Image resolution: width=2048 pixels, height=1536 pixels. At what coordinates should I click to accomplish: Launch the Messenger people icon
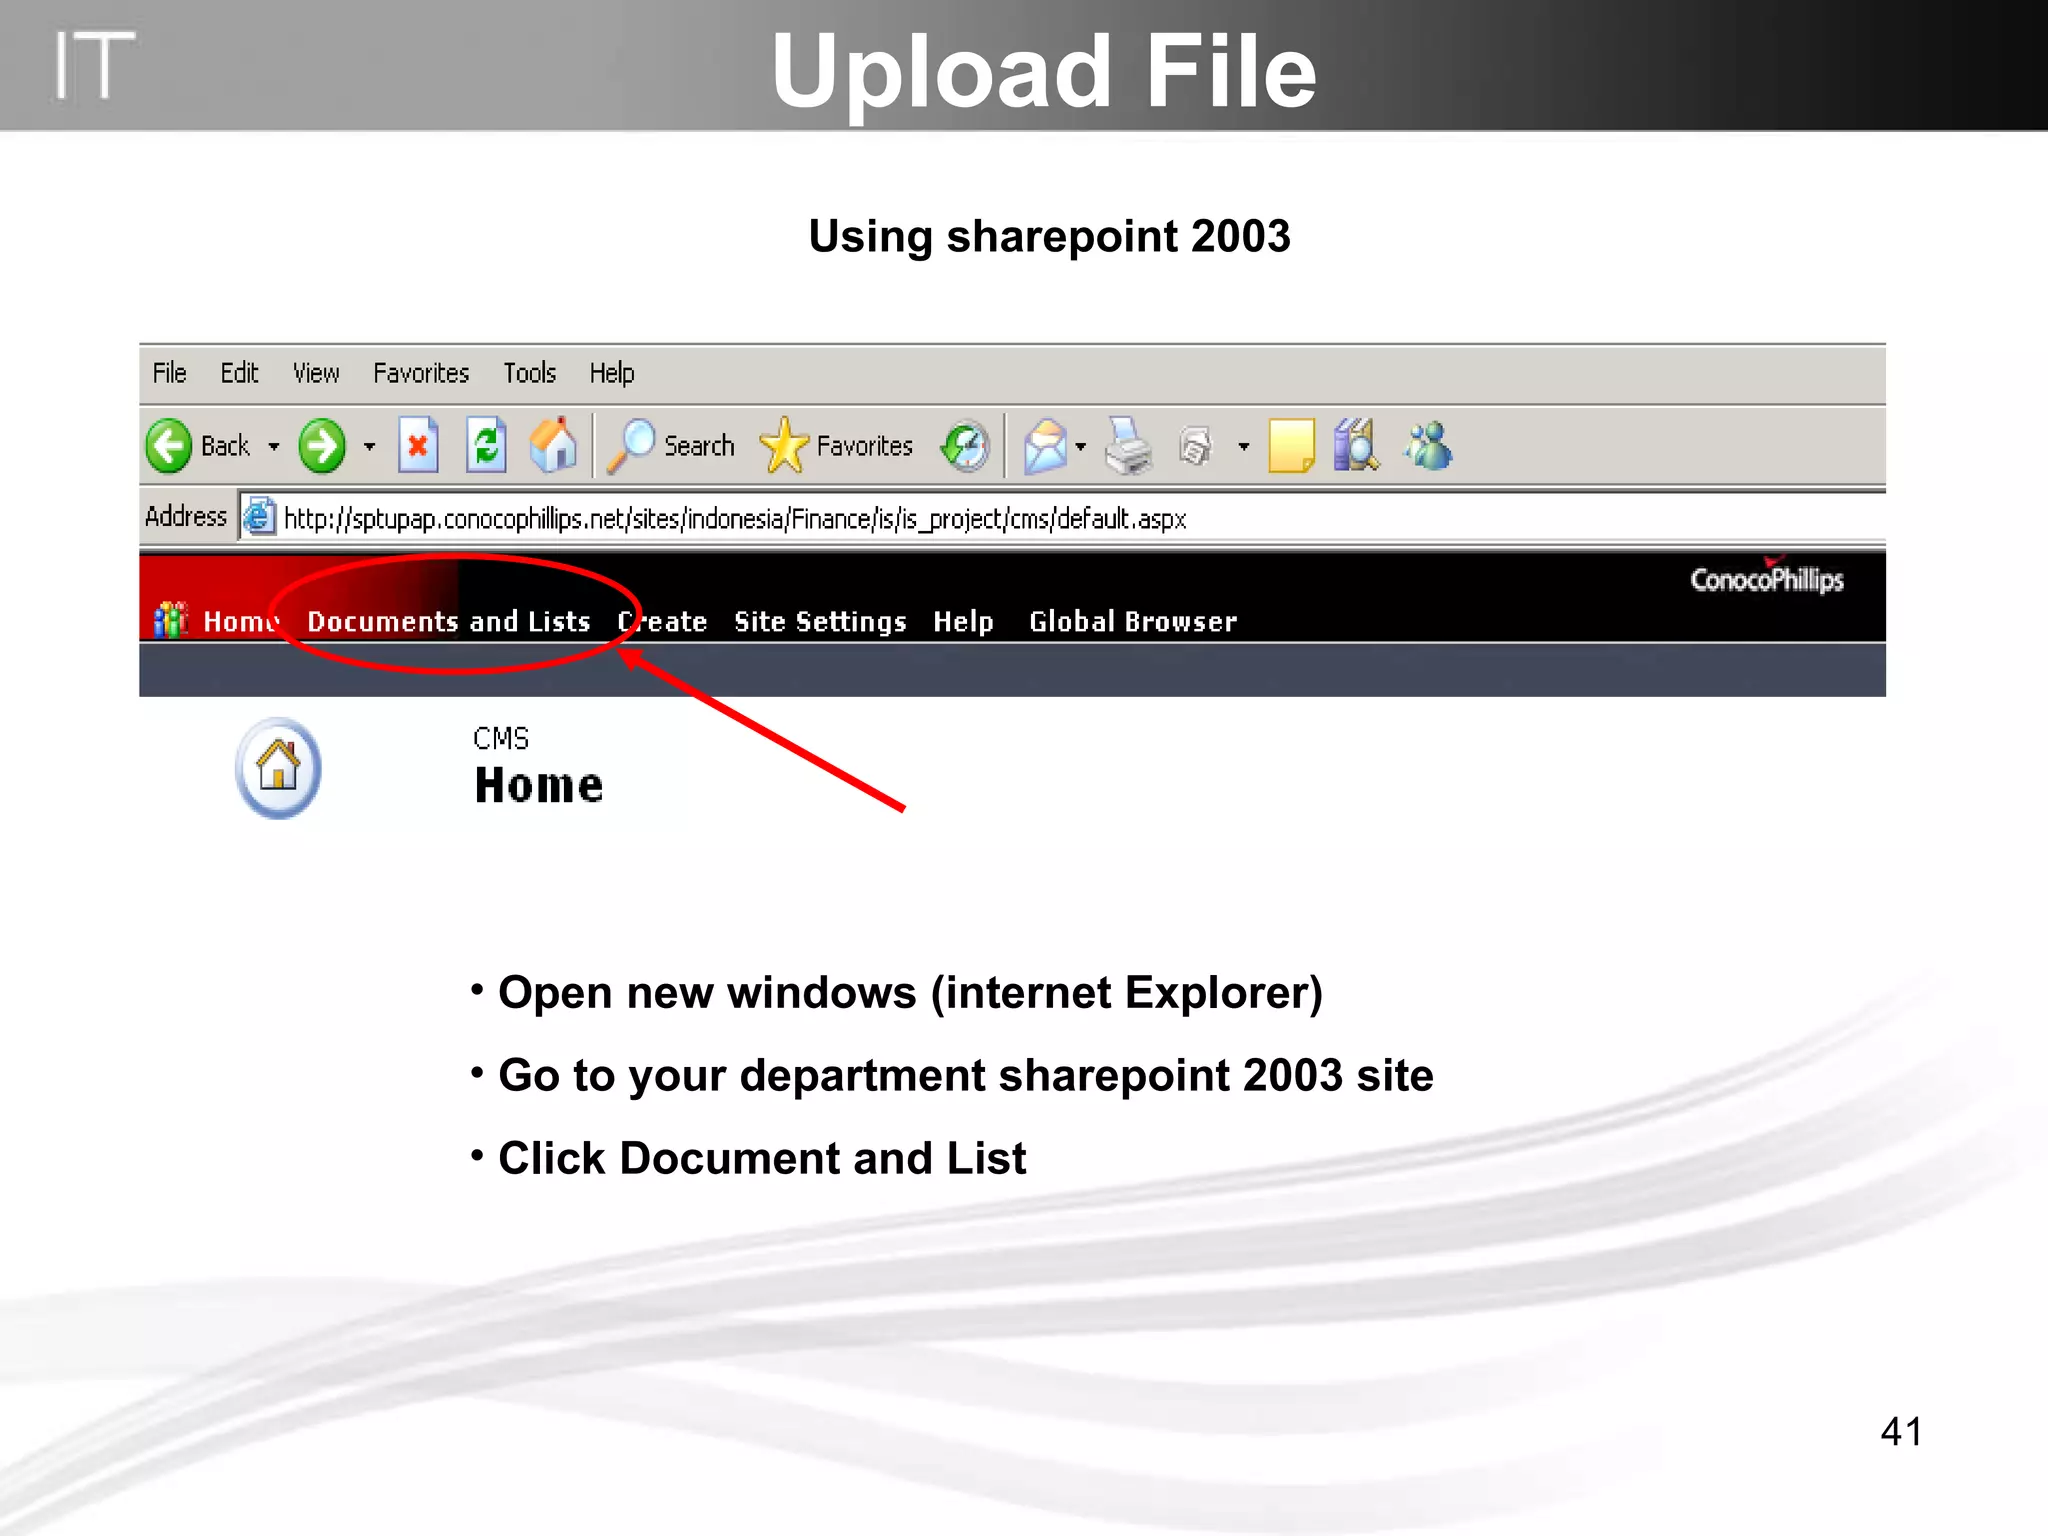point(1428,446)
